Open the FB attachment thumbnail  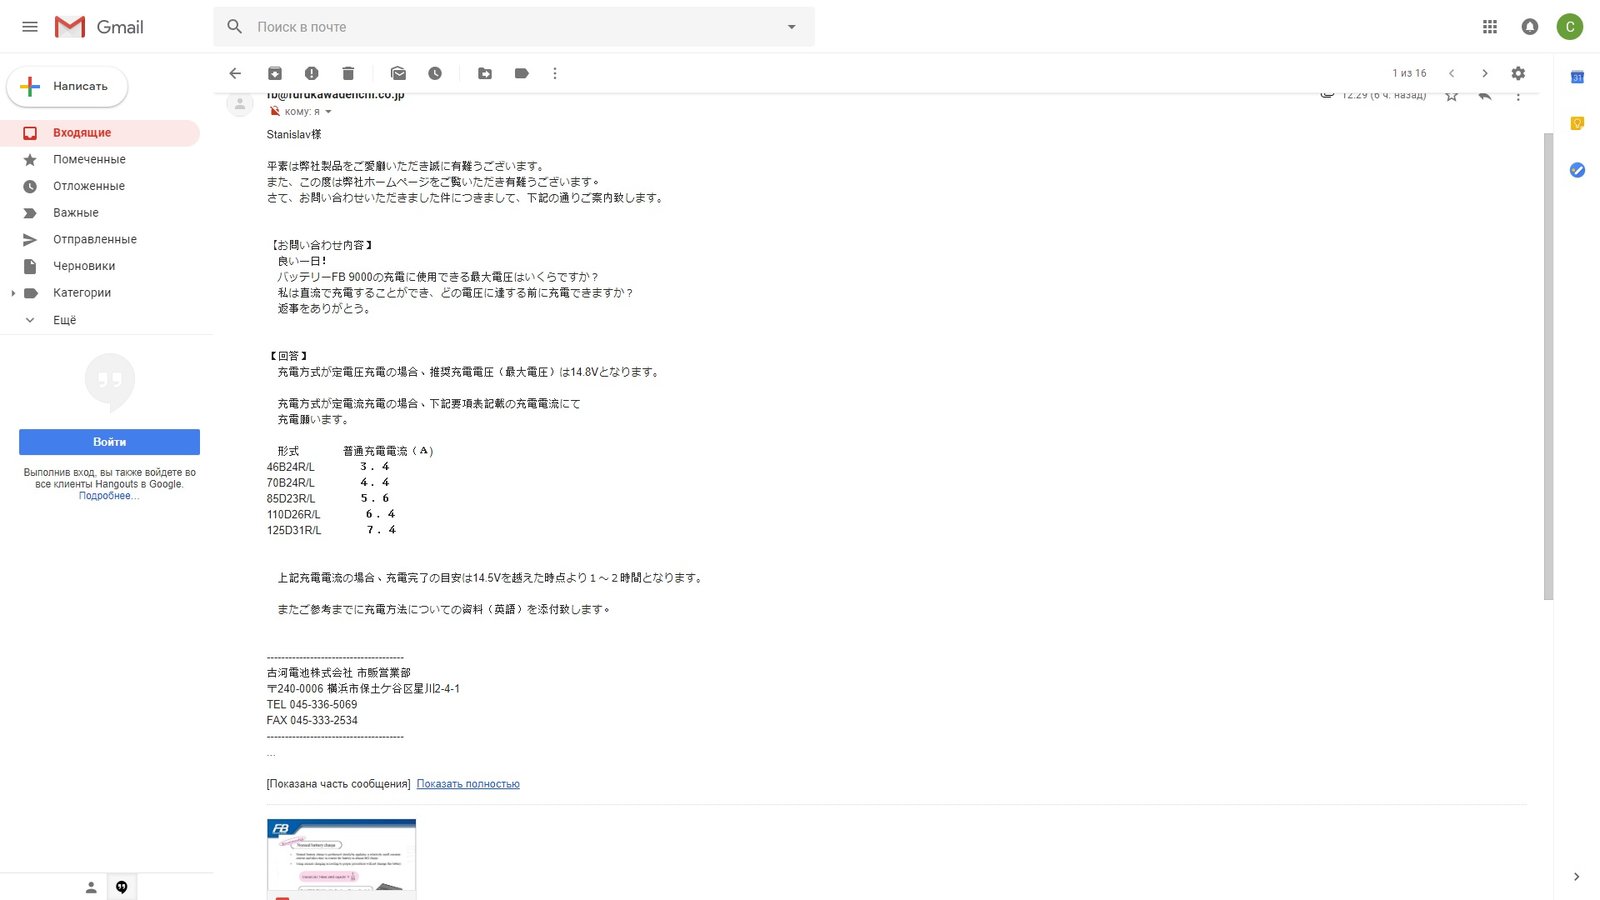[341, 858]
